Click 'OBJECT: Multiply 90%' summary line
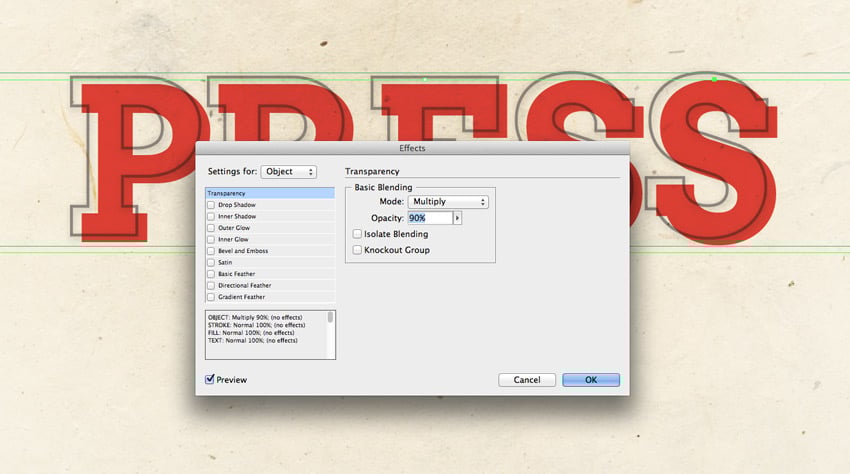Image resolution: width=850 pixels, height=474 pixels. coord(255,317)
